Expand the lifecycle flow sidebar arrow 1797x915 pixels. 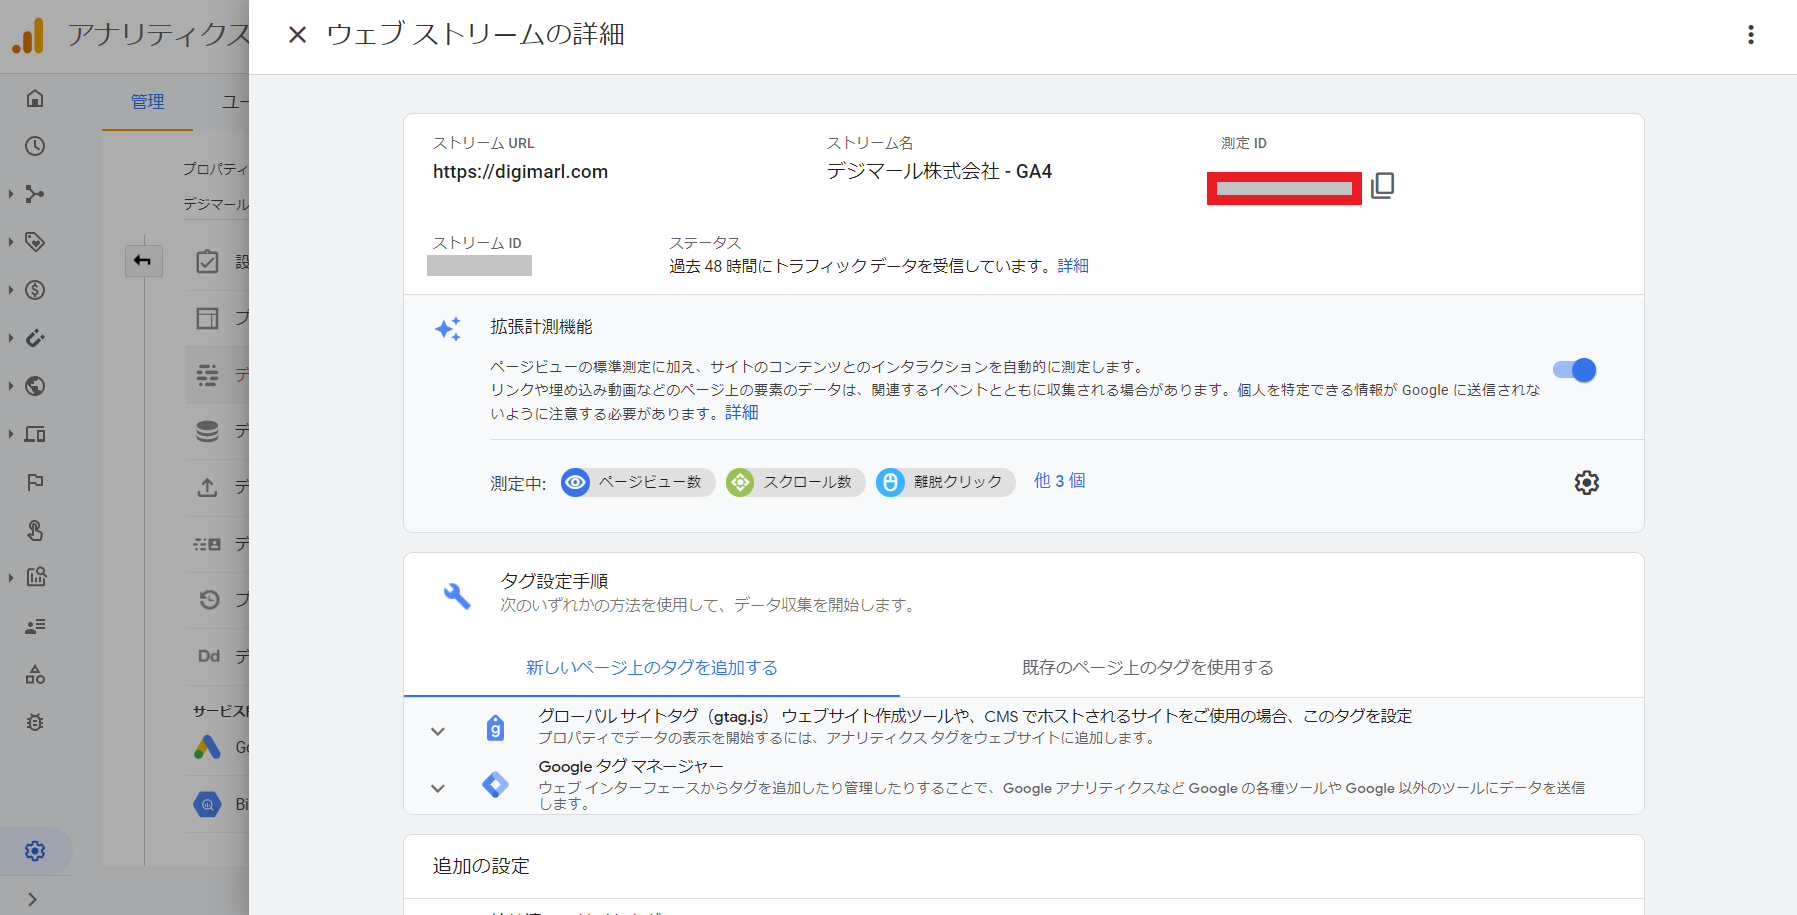11,194
